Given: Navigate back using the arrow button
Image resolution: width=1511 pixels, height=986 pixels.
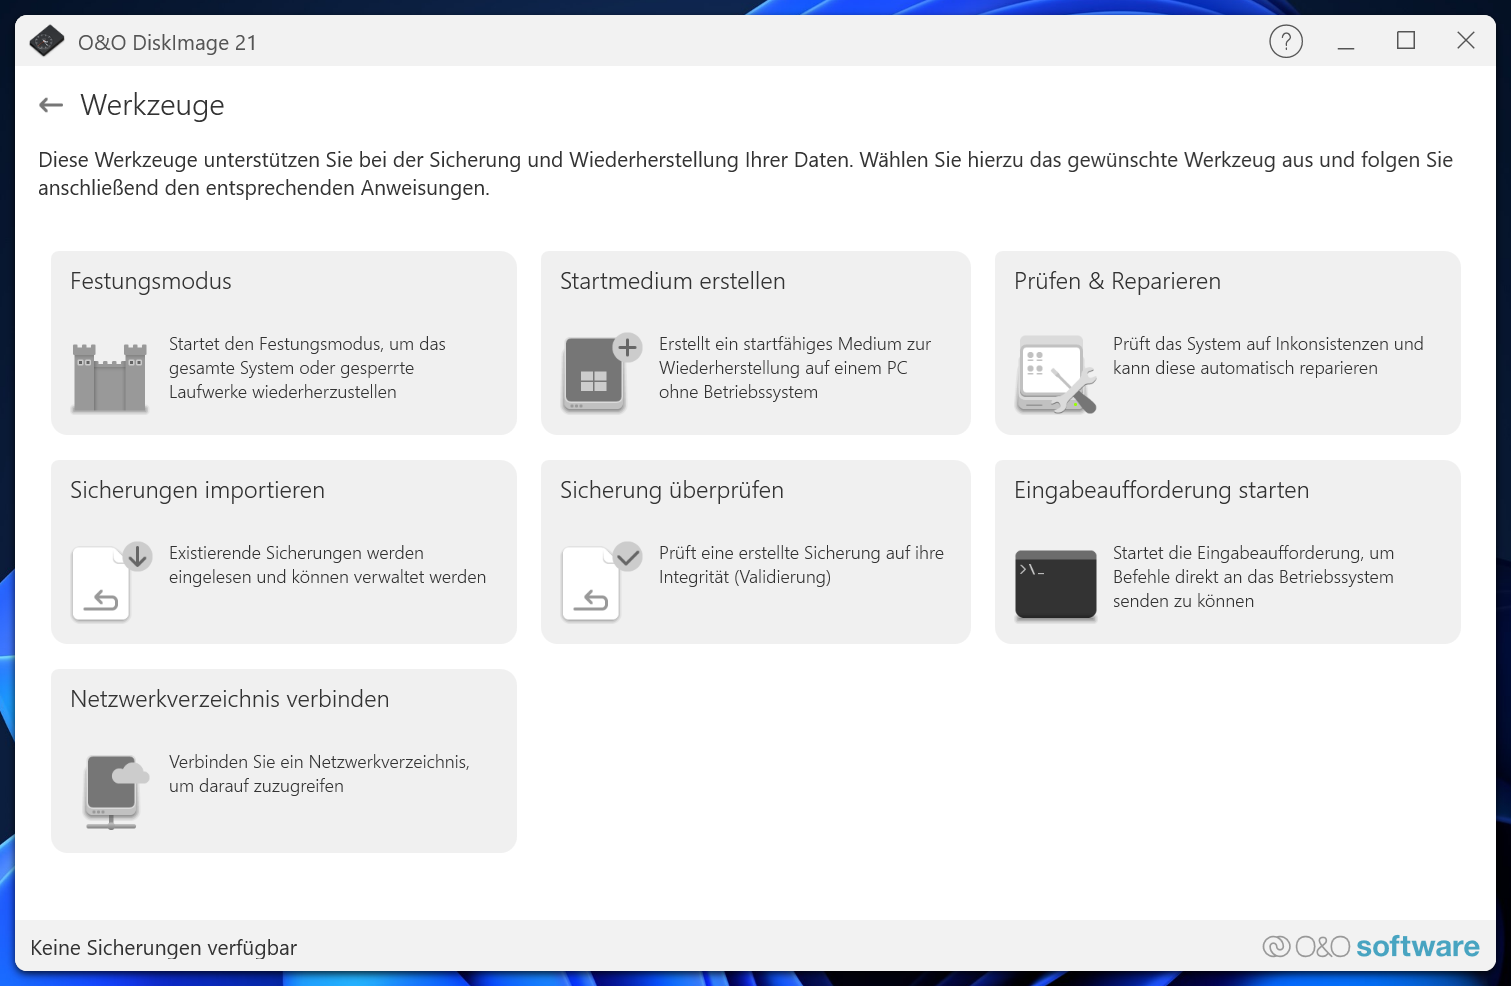Looking at the screenshot, I should coord(51,104).
